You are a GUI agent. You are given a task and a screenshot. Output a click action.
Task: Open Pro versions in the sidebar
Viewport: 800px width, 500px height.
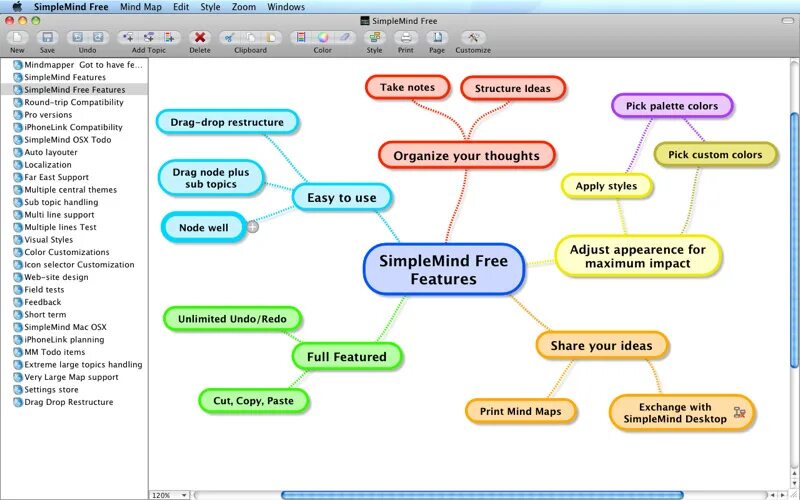(x=74, y=115)
